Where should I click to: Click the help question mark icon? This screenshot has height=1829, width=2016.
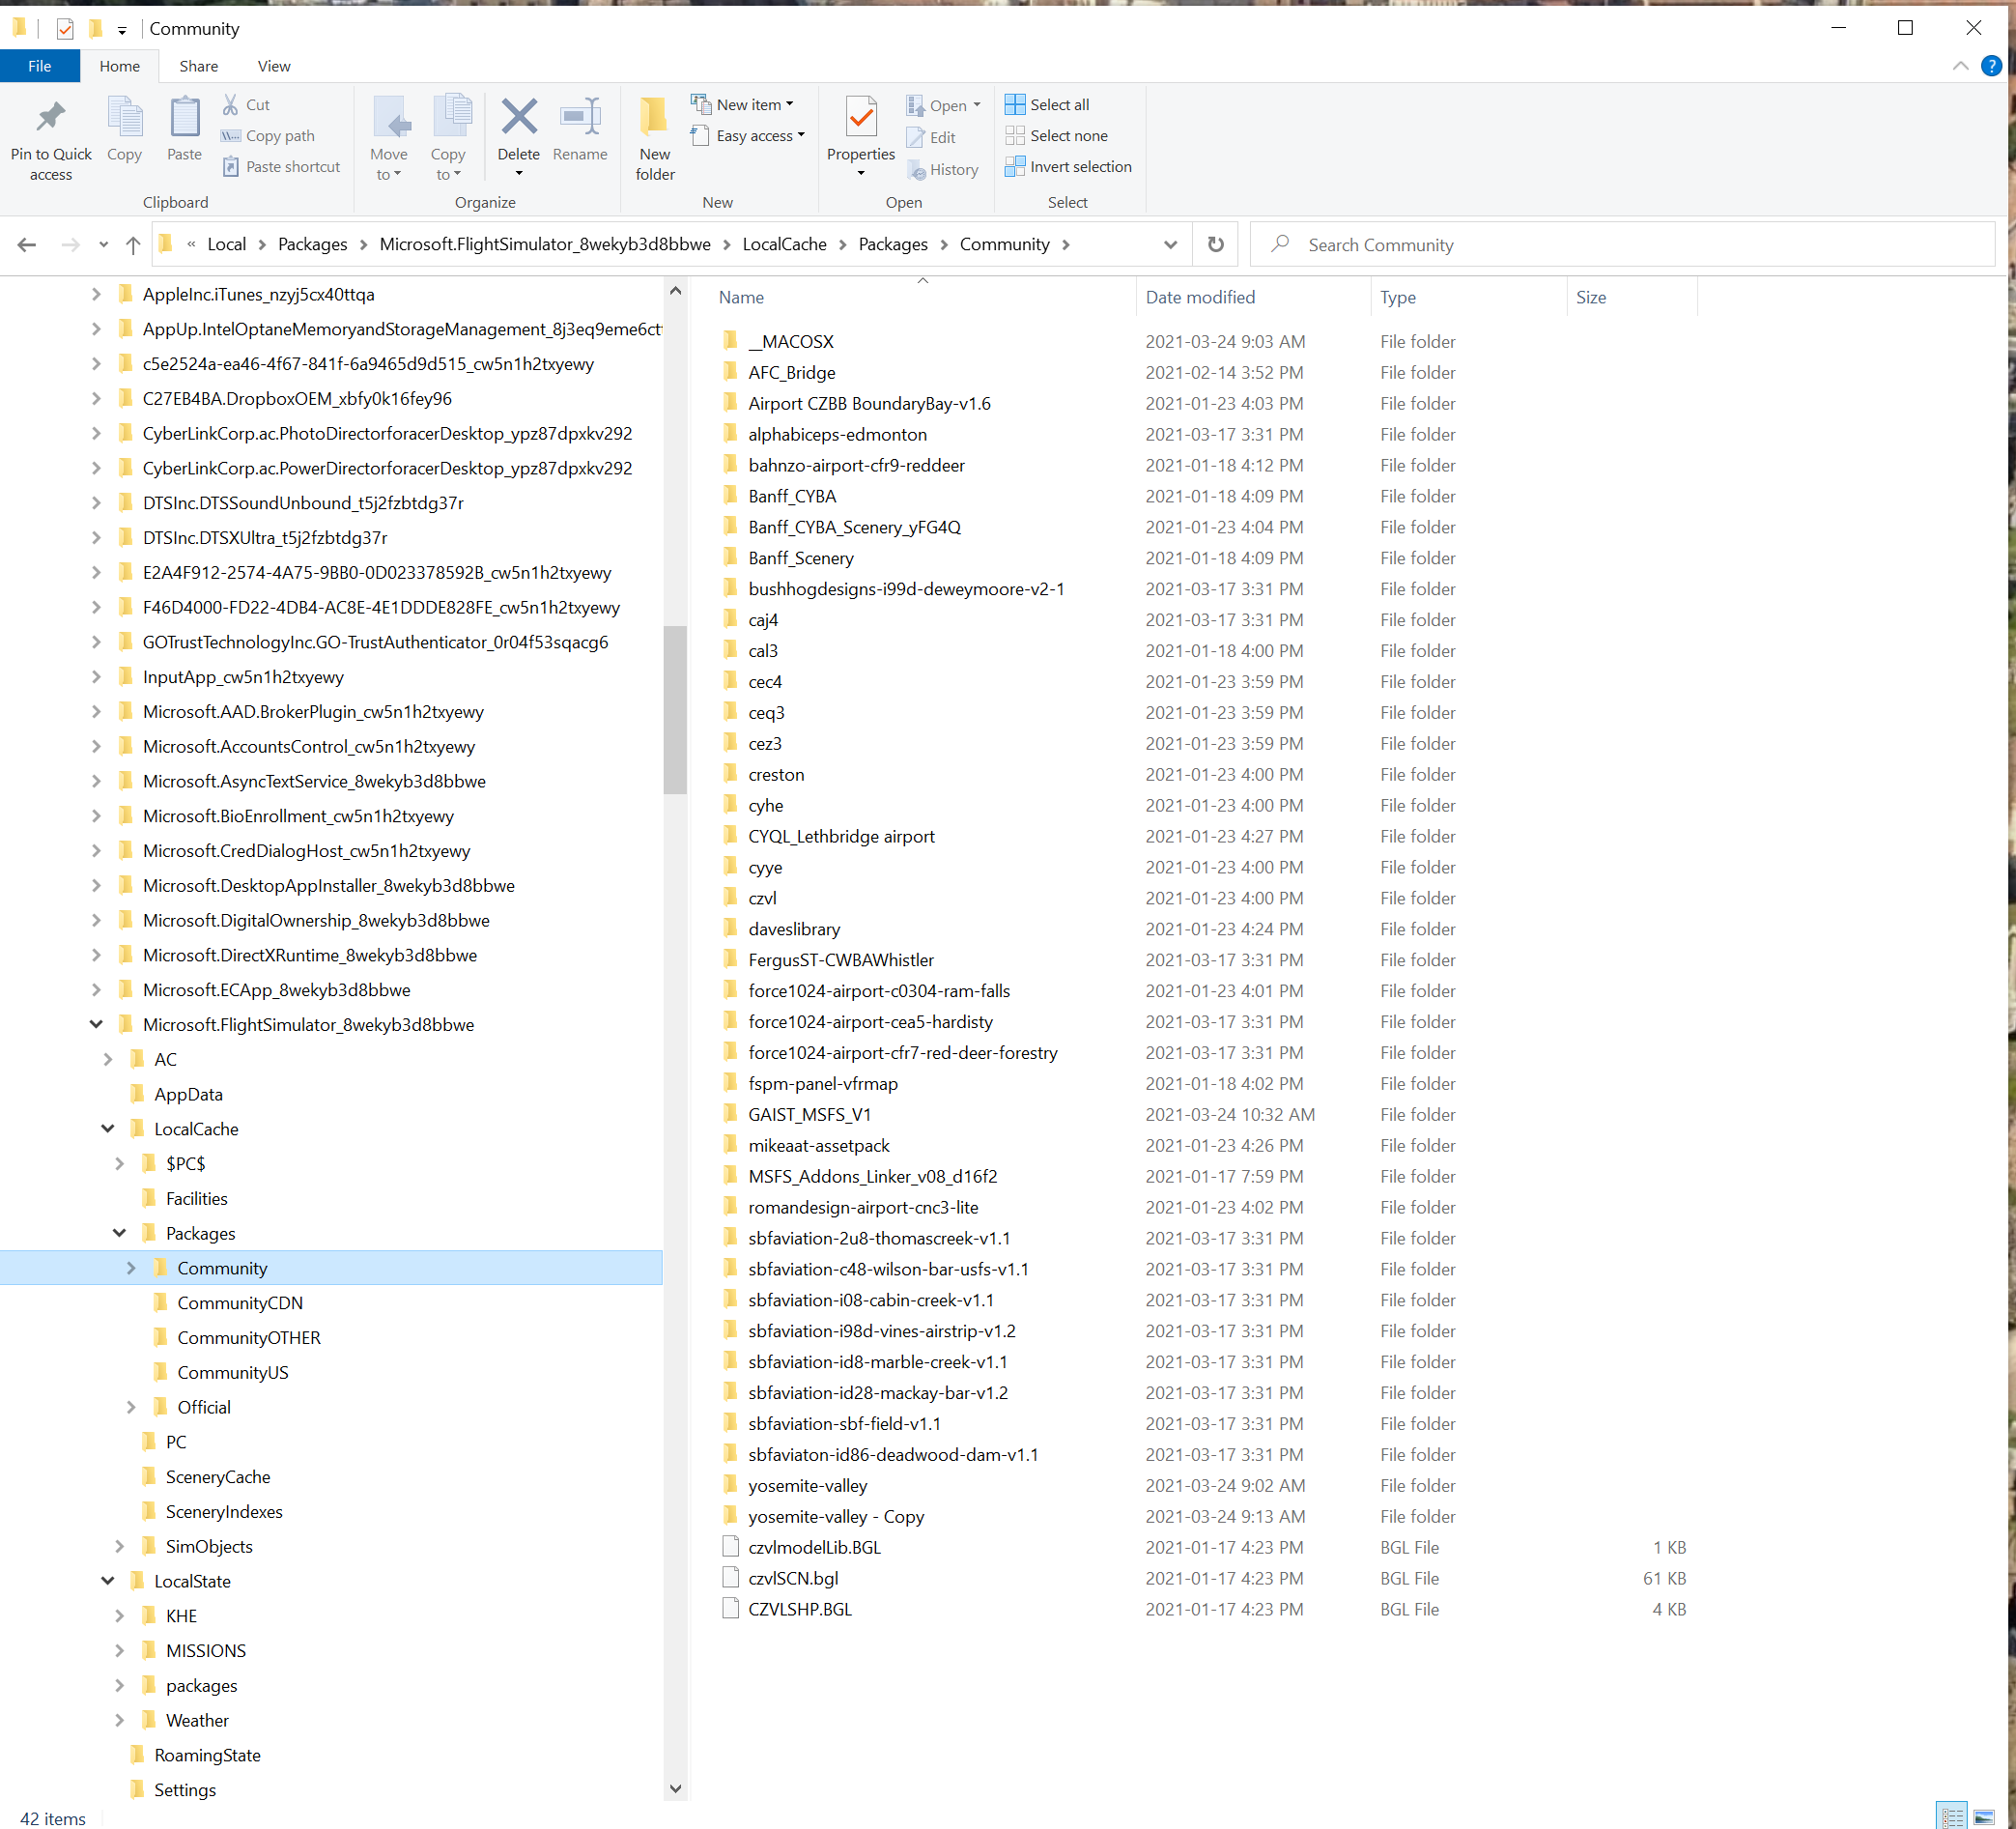click(1991, 66)
